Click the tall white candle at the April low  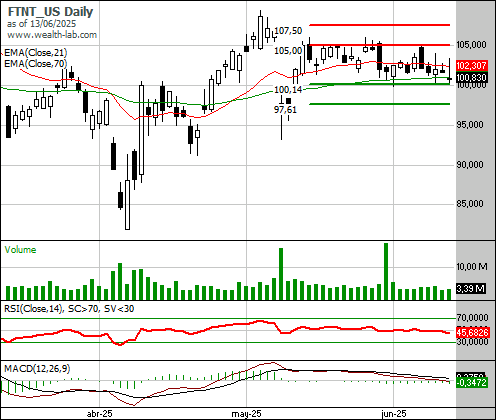(127, 205)
